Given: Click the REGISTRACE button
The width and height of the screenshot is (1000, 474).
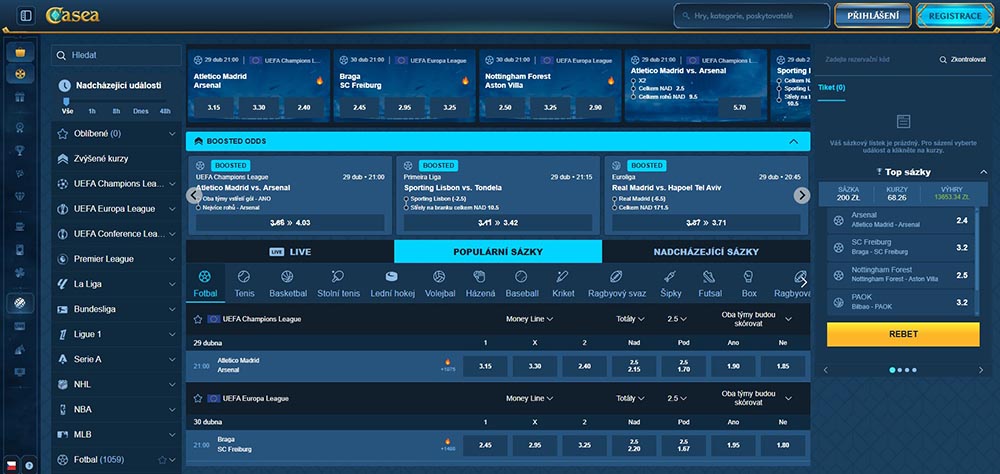Looking at the screenshot, I should click(955, 16).
